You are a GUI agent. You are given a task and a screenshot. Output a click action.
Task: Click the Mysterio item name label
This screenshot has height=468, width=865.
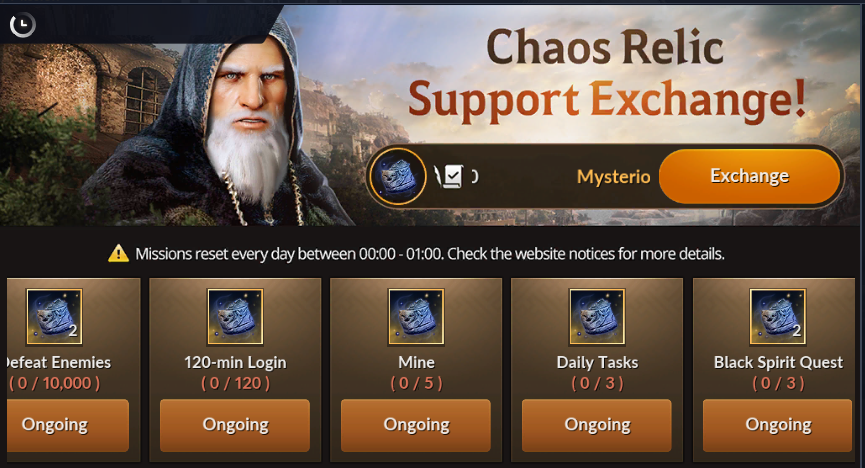pos(613,177)
